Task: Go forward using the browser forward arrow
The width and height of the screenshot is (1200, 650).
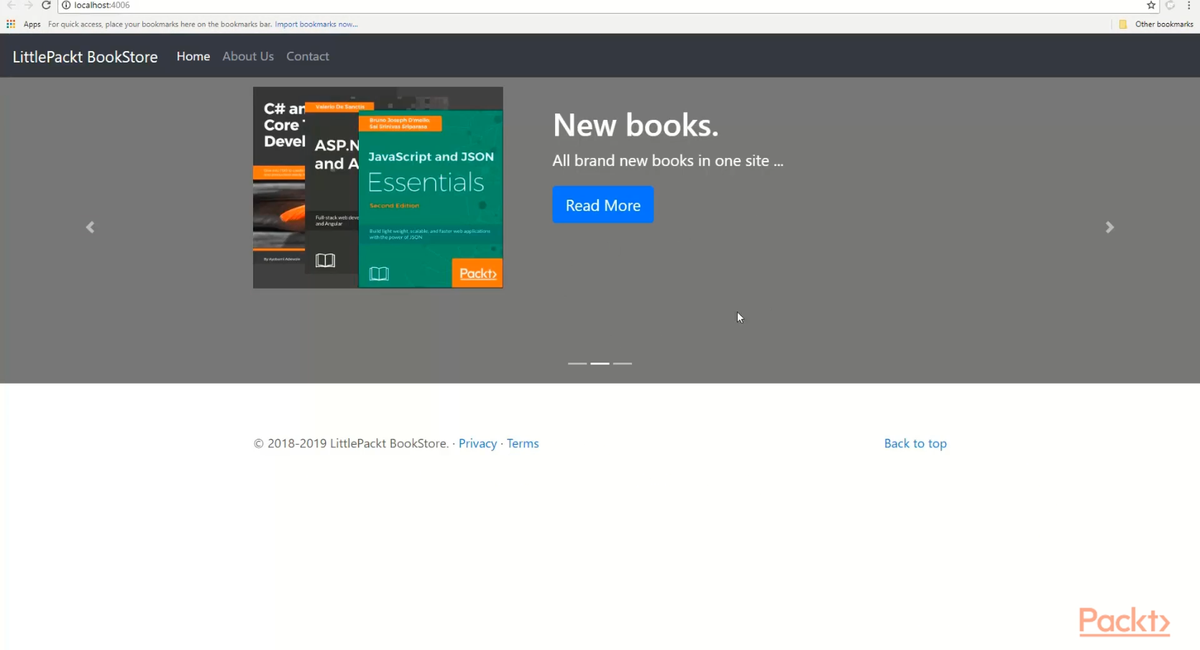Action: pyautogui.click(x=28, y=5)
